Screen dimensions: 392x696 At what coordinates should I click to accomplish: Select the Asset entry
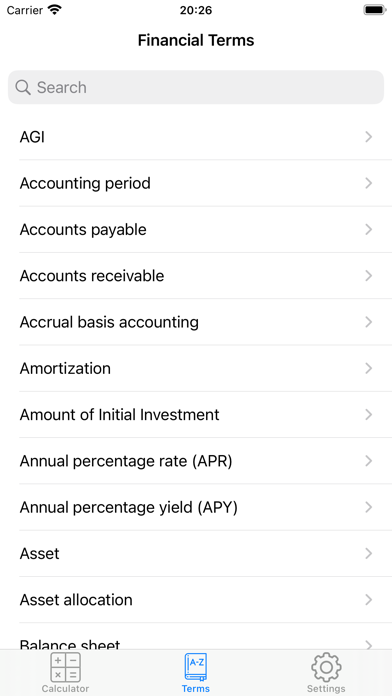coord(196,554)
